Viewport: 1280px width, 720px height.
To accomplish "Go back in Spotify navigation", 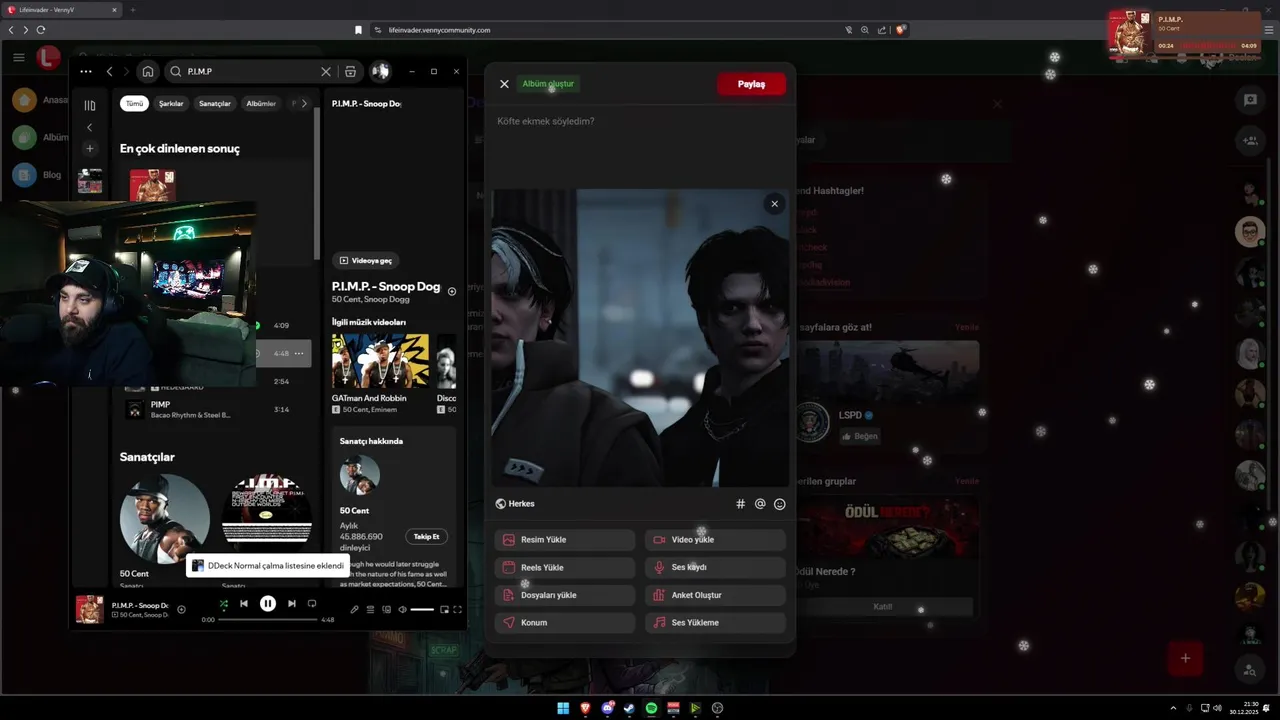I will tap(110, 72).
